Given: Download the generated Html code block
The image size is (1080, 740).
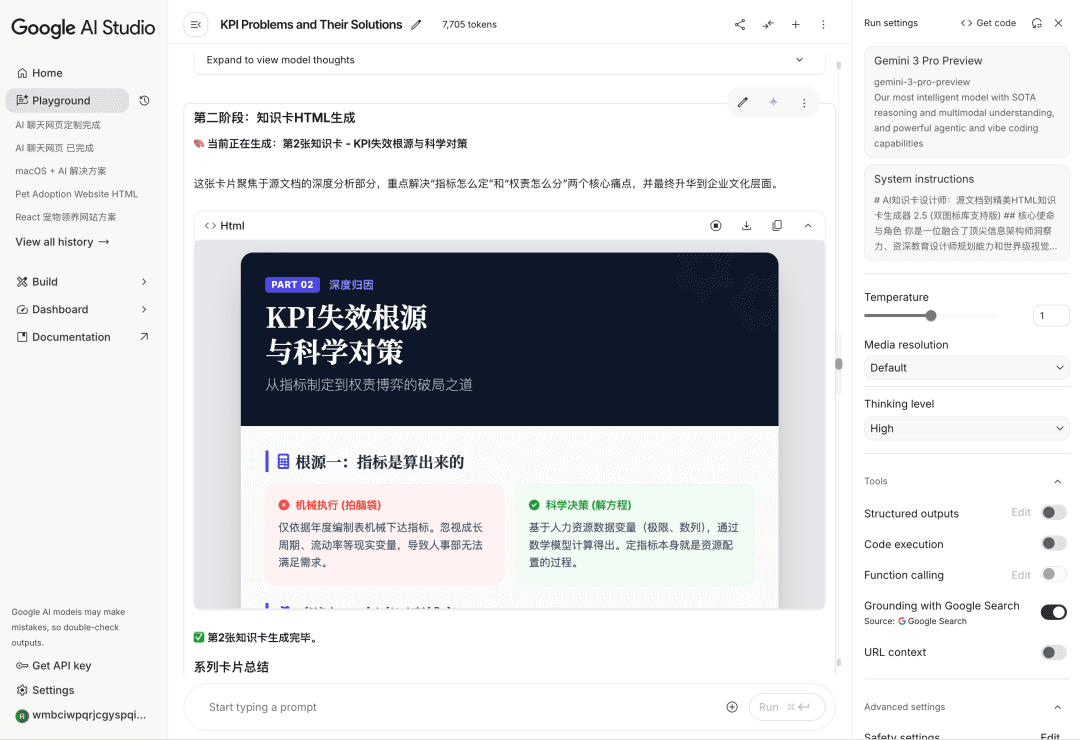Looking at the screenshot, I should (x=746, y=226).
